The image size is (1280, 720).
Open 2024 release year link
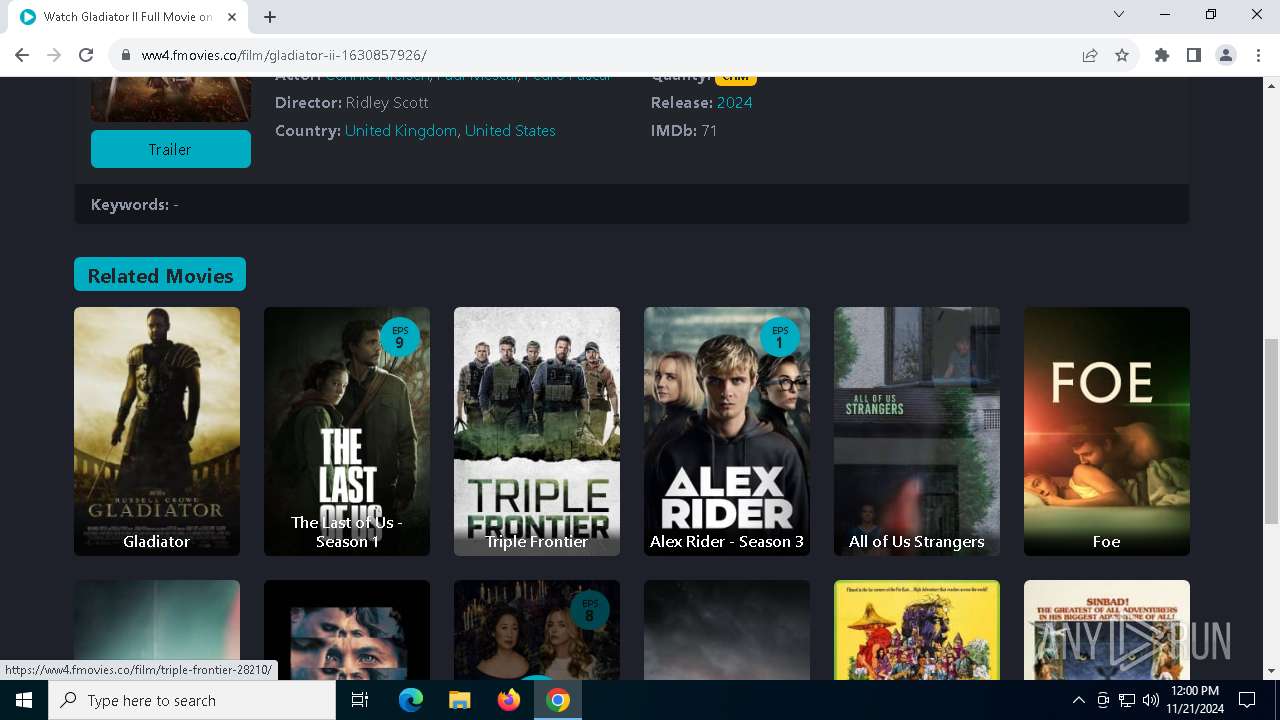pyautogui.click(x=735, y=102)
